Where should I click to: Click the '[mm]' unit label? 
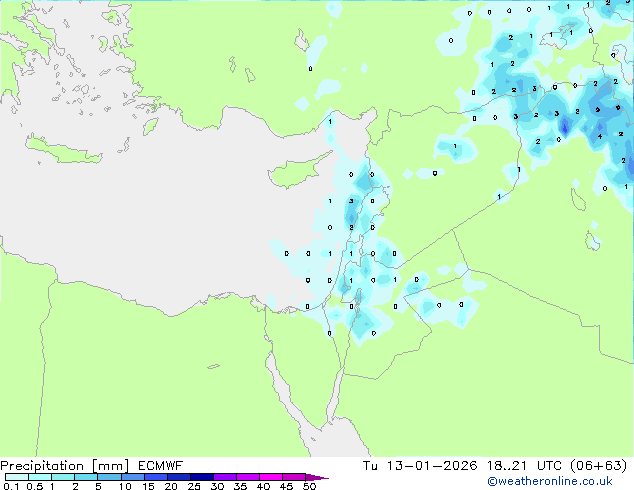[x=110, y=466]
